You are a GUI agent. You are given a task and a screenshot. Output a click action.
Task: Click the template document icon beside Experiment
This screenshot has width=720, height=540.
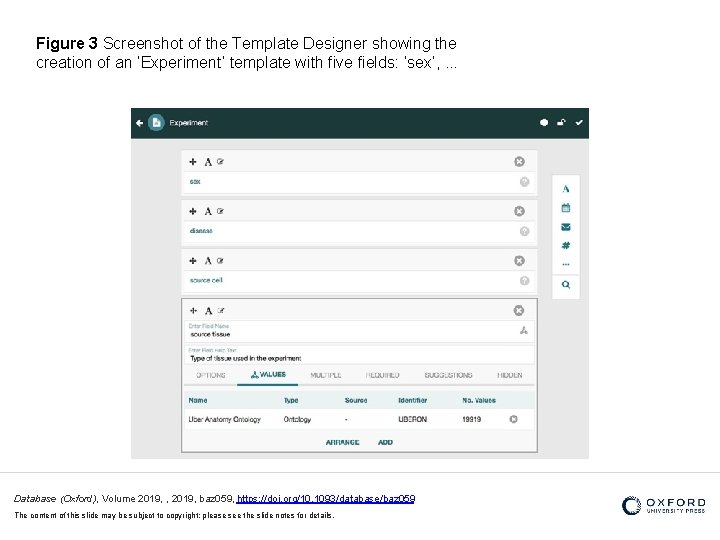tap(156, 123)
